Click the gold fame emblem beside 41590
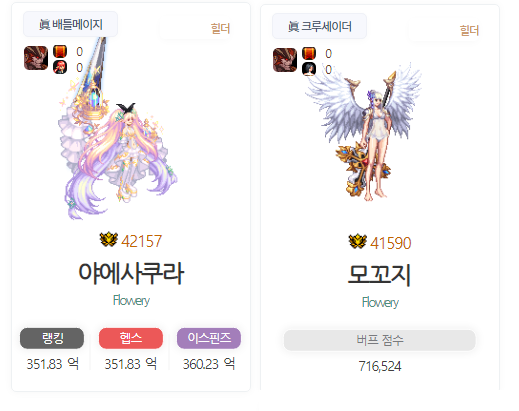The width and height of the screenshot is (519, 411). click(358, 242)
